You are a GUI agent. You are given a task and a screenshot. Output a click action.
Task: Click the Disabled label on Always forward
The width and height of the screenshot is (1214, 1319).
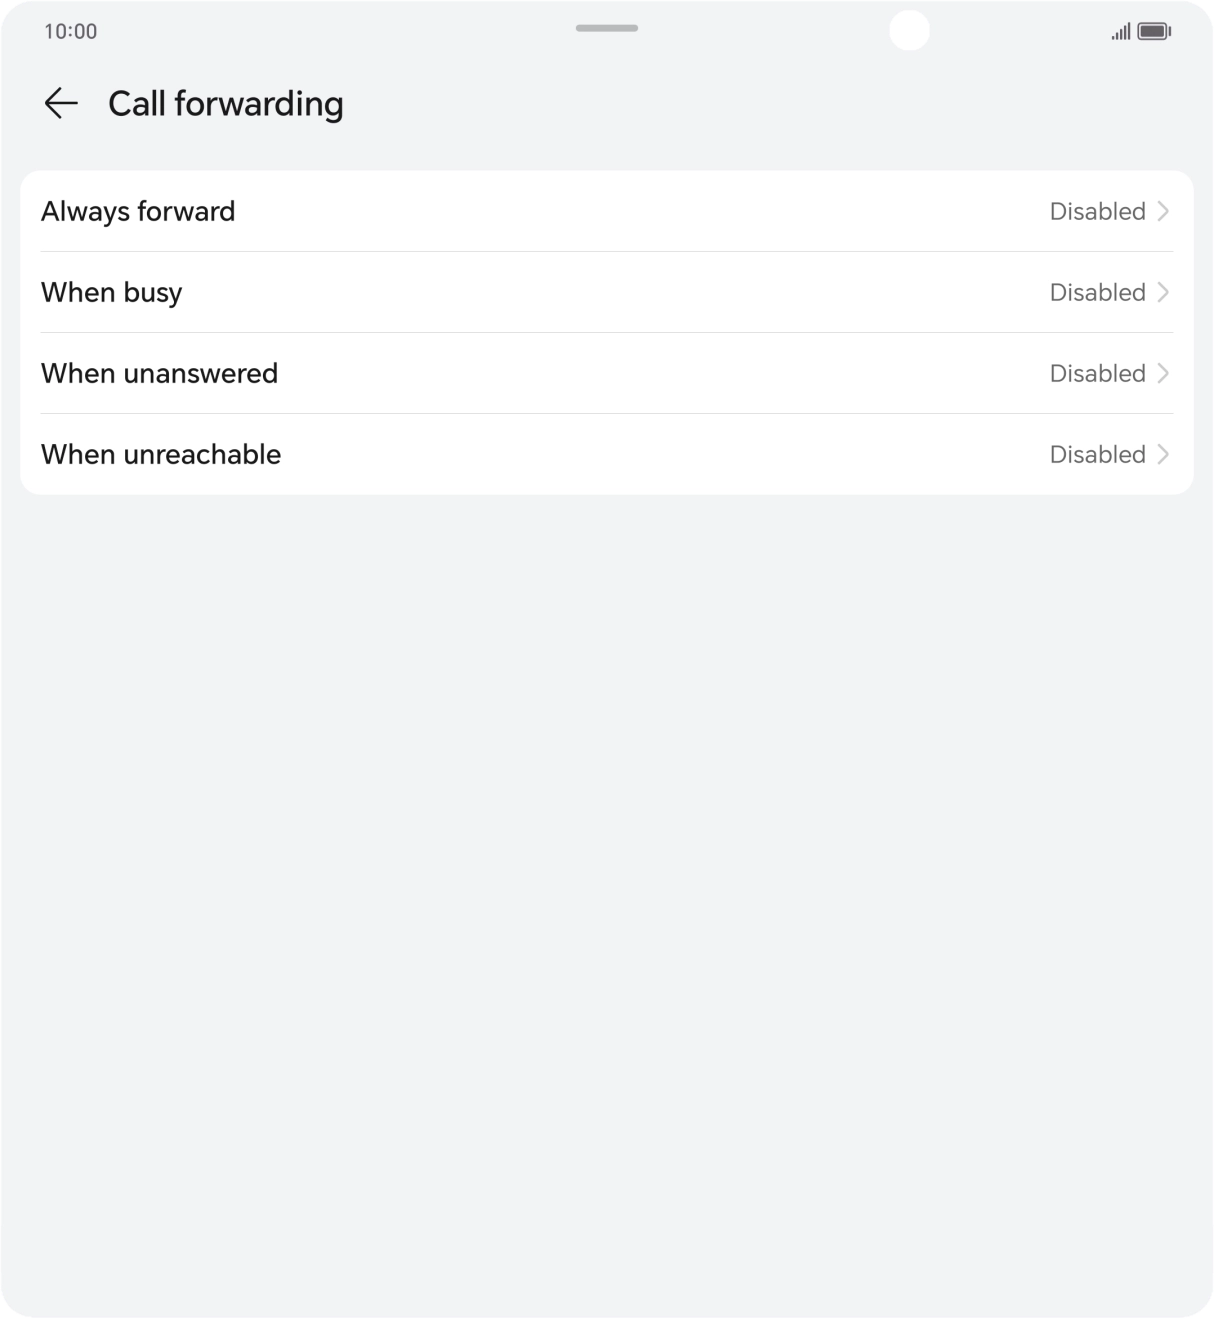point(1097,211)
